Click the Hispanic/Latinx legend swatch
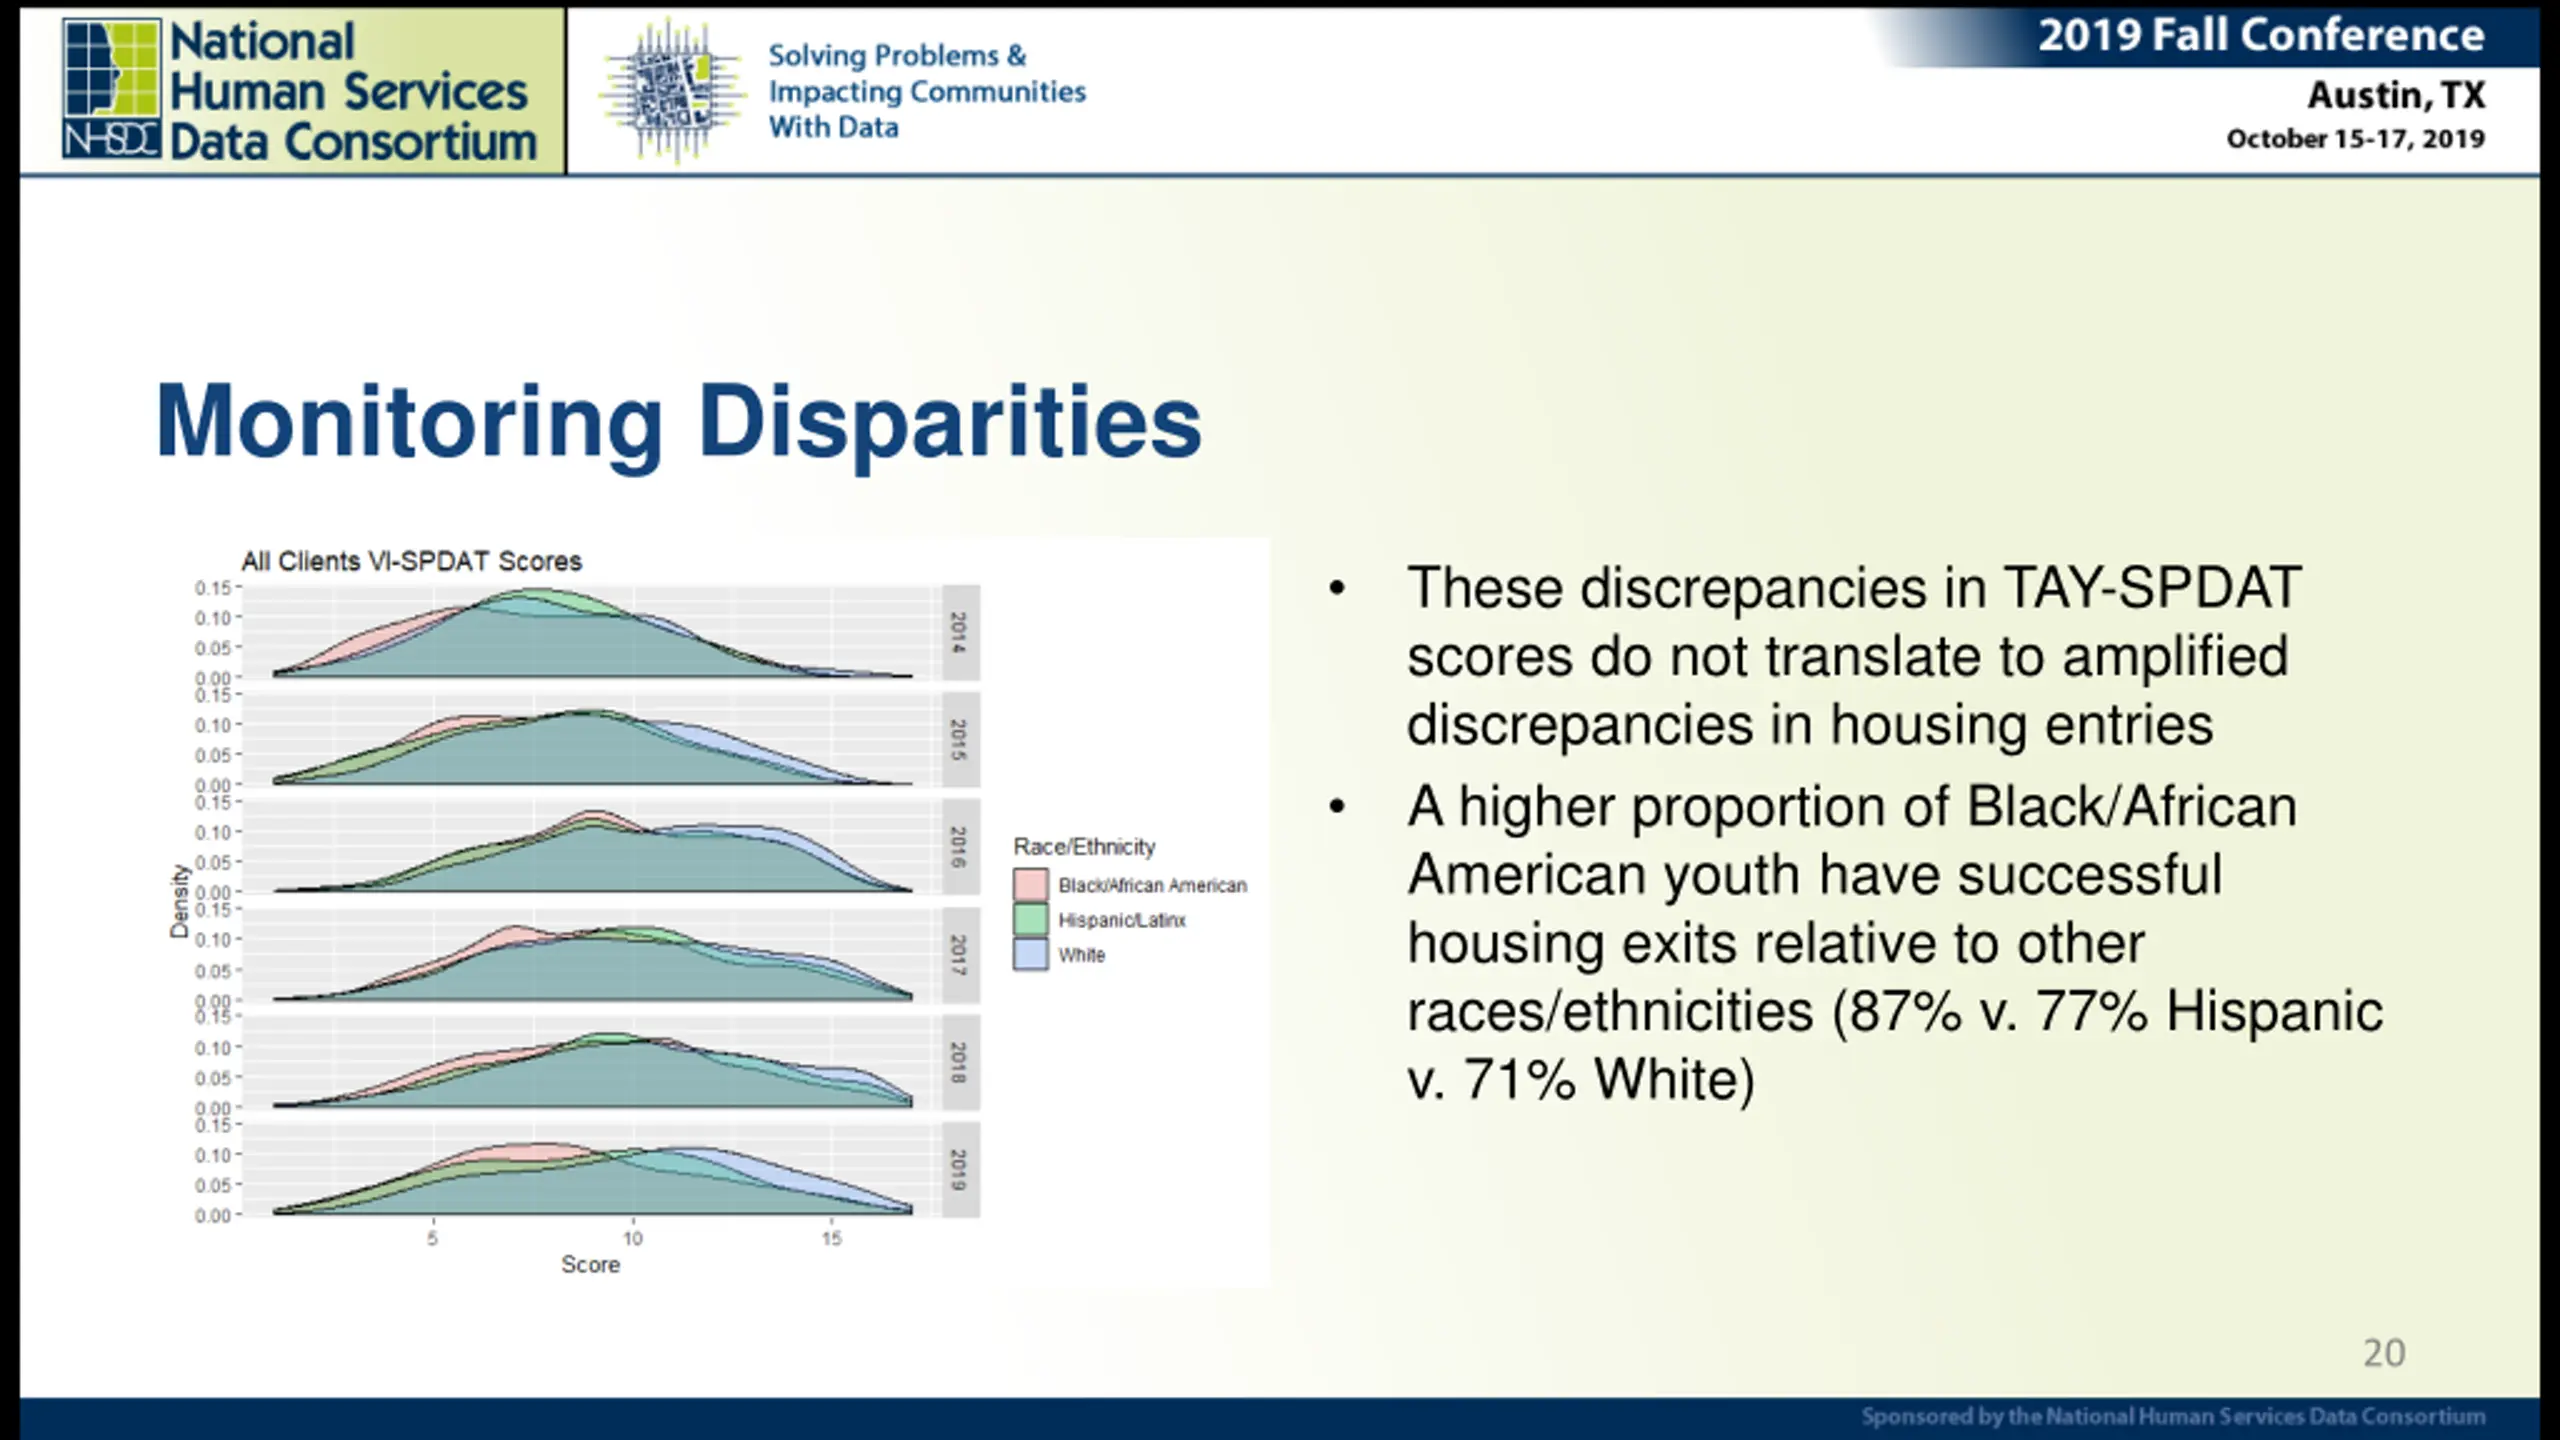Image resolution: width=2560 pixels, height=1440 pixels. pos(1030,920)
